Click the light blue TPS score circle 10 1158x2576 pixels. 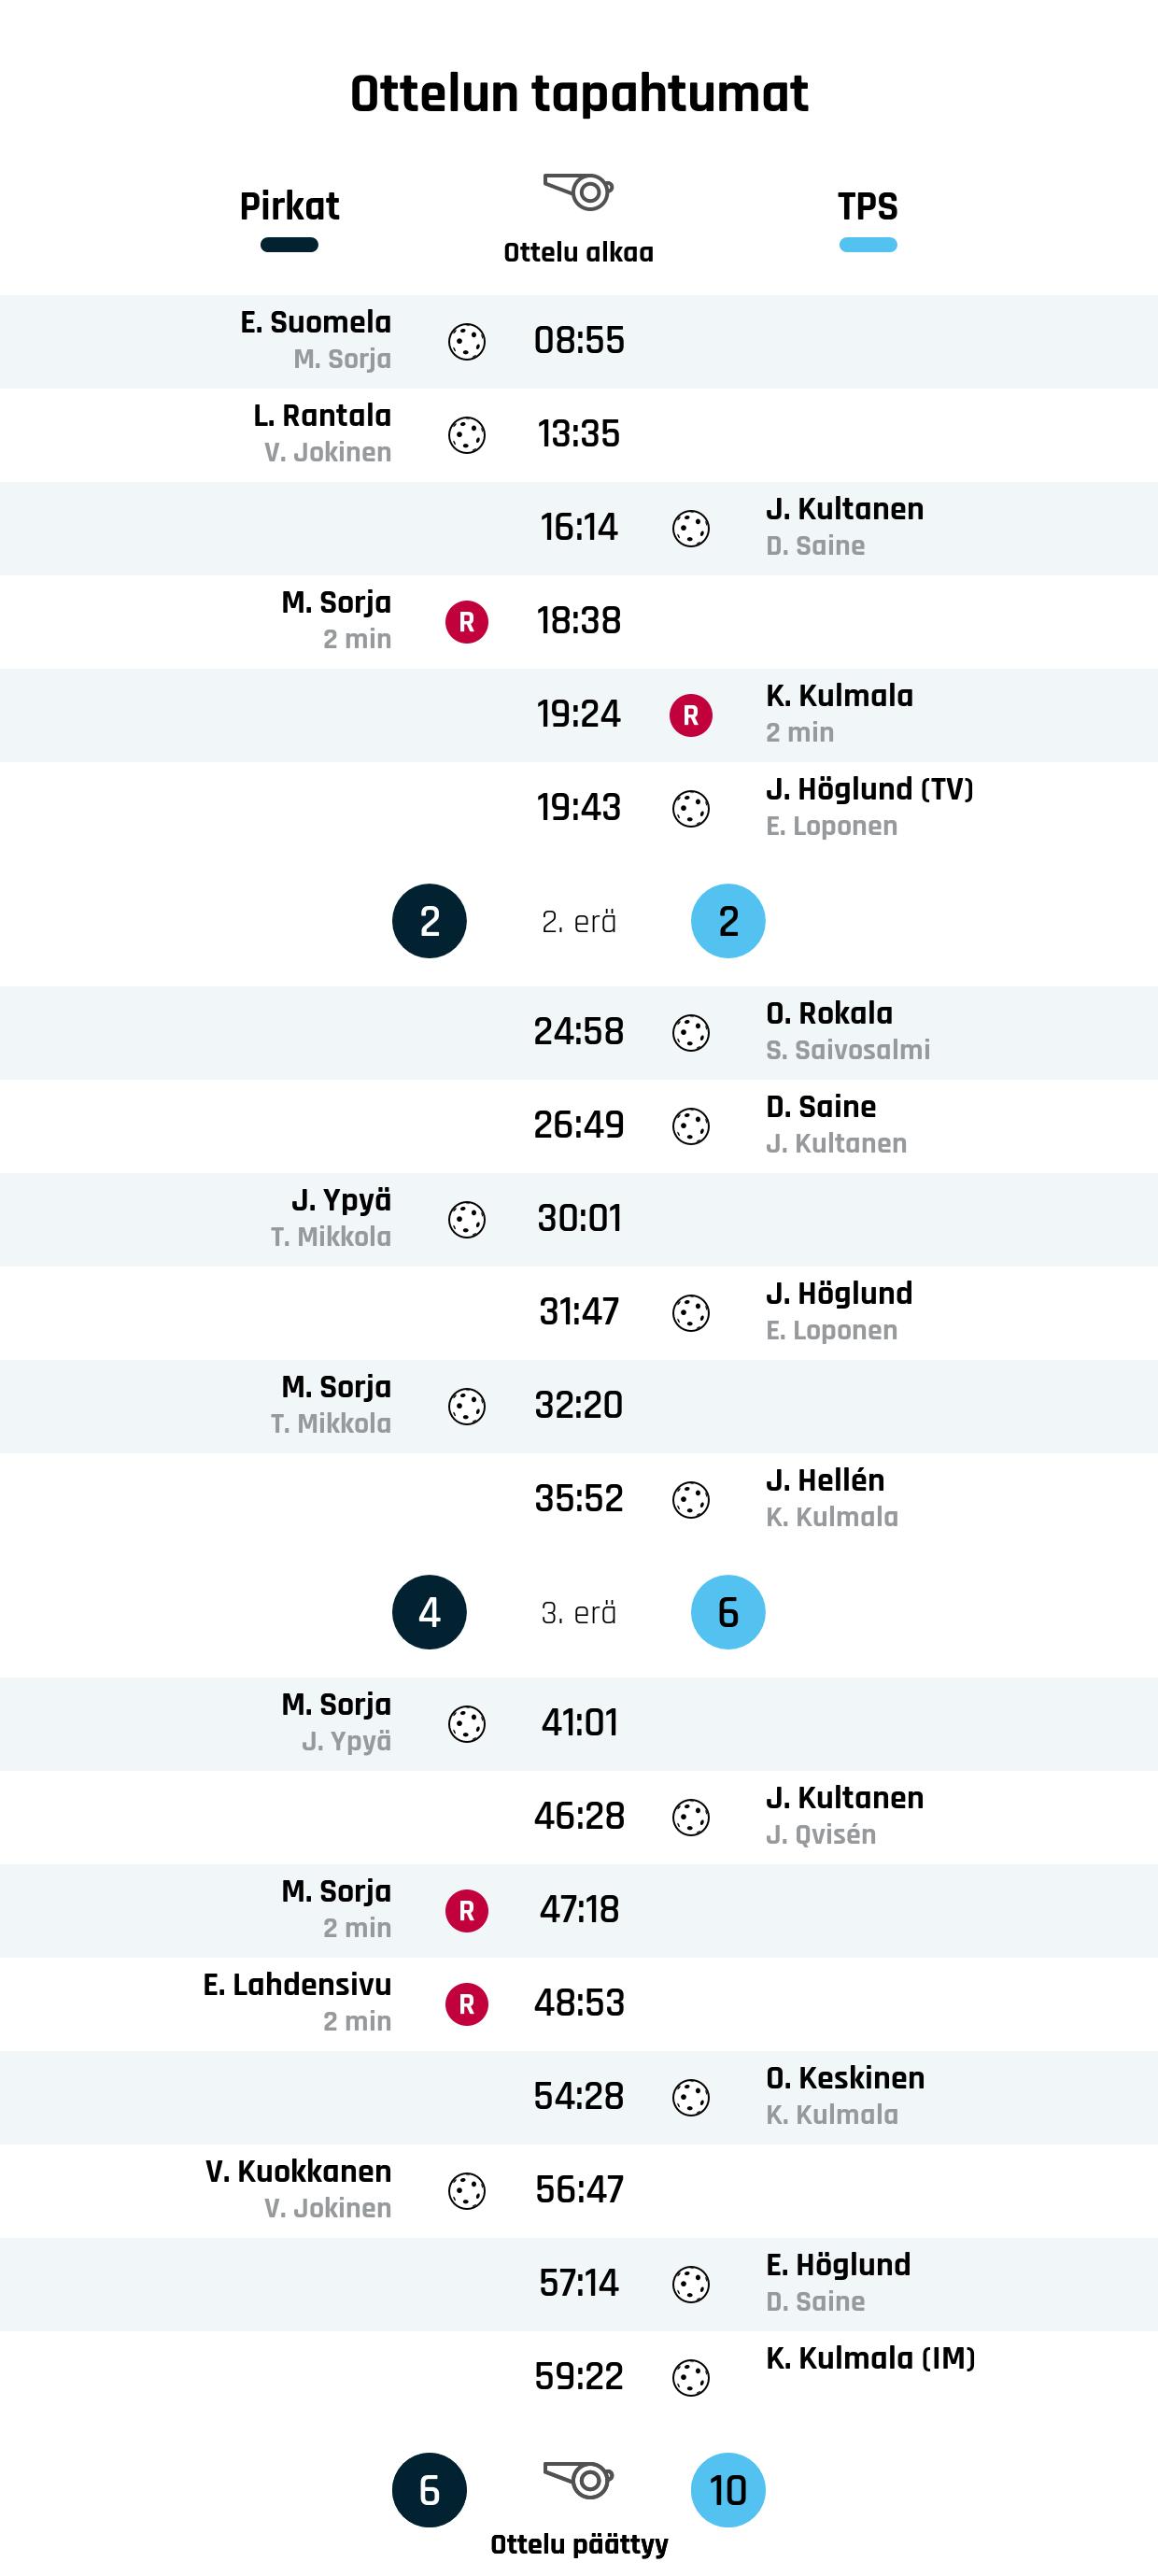pyautogui.click(x=728, y=2490)
